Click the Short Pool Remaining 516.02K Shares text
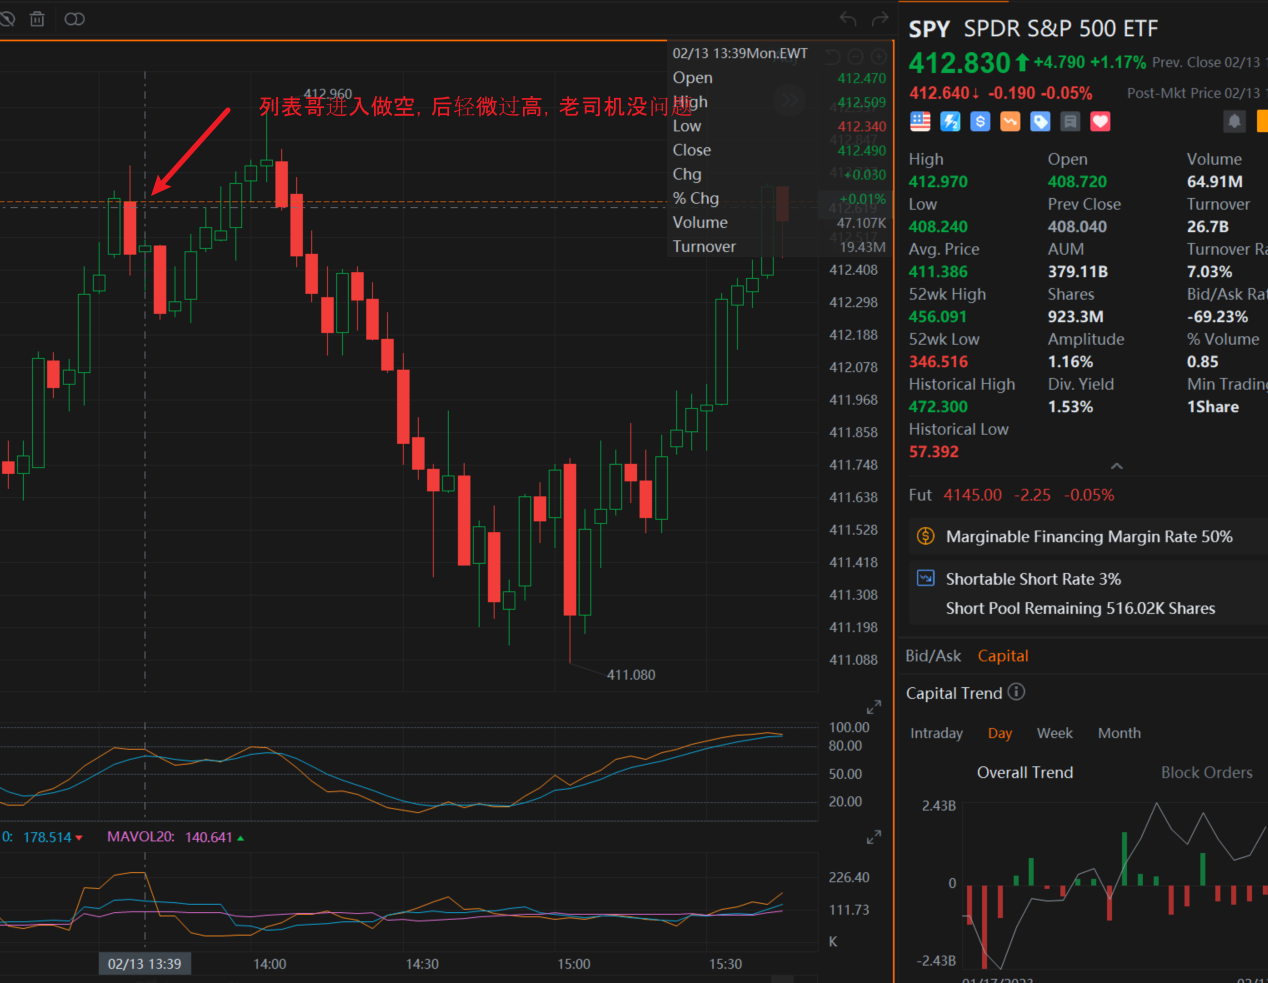Image resolution: width=1268 pixels, height=983 pixels. point(1081,608)
